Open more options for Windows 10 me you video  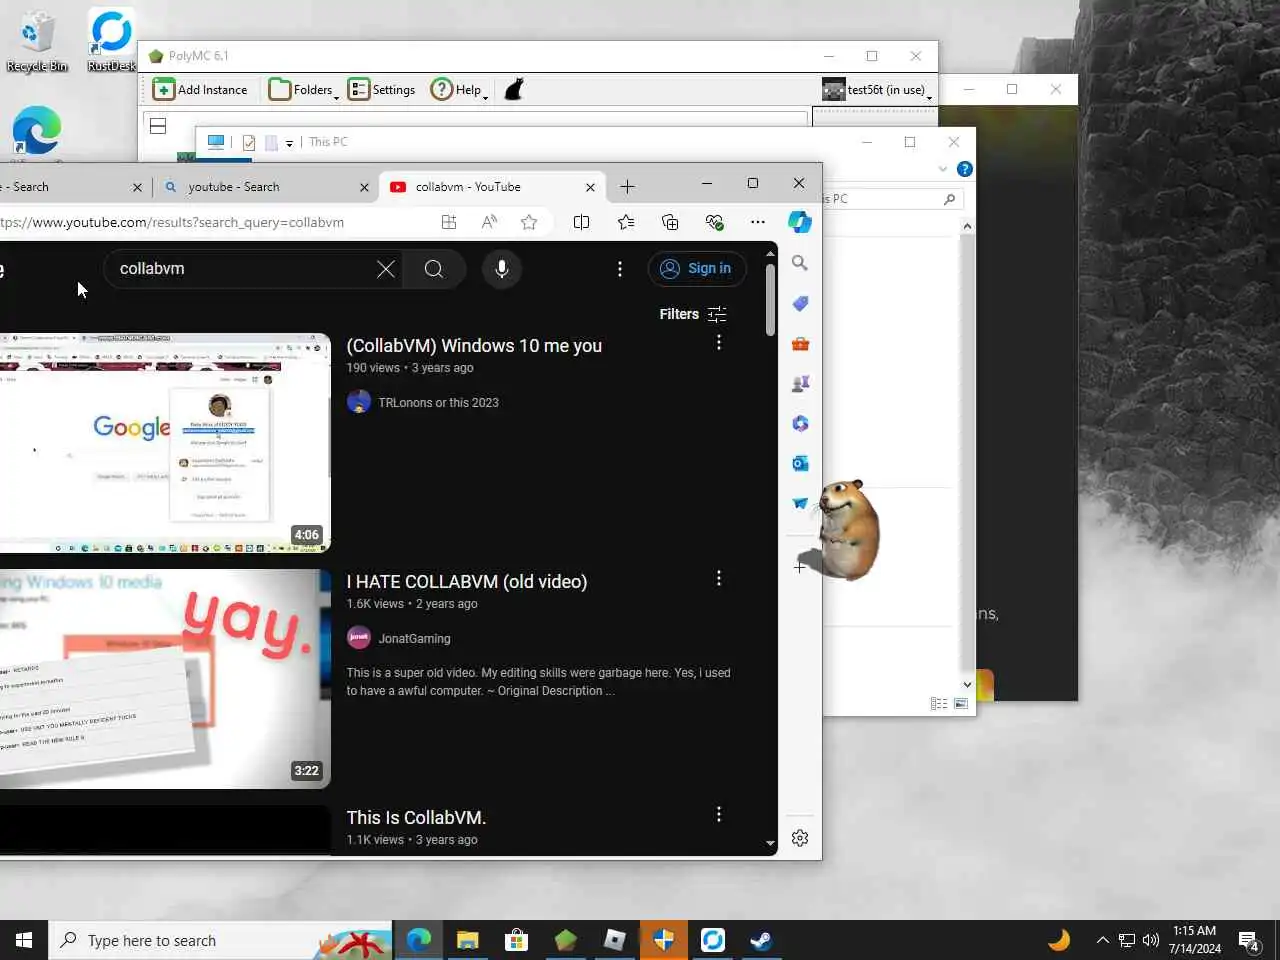[718, 342]
